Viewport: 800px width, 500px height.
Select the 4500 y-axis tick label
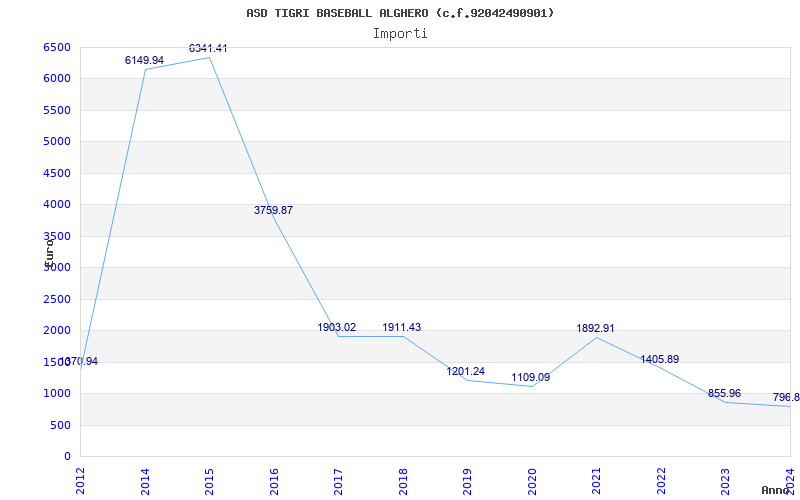coord(57,173)
